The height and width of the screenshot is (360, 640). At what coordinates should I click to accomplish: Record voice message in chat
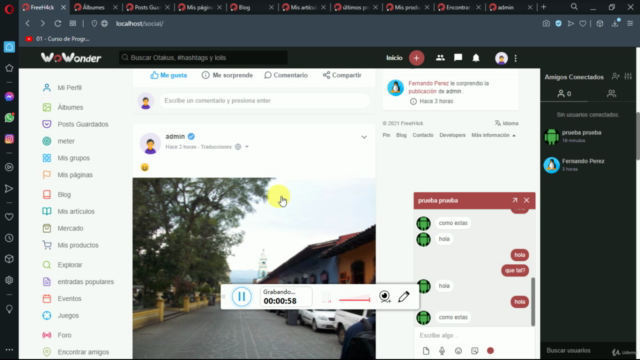(442, 351)
